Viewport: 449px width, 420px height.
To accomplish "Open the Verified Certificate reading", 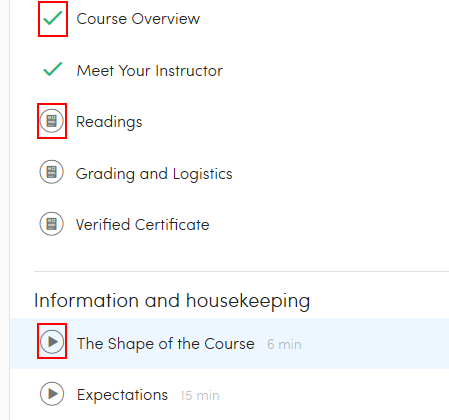I will click(x=143, y=225).
